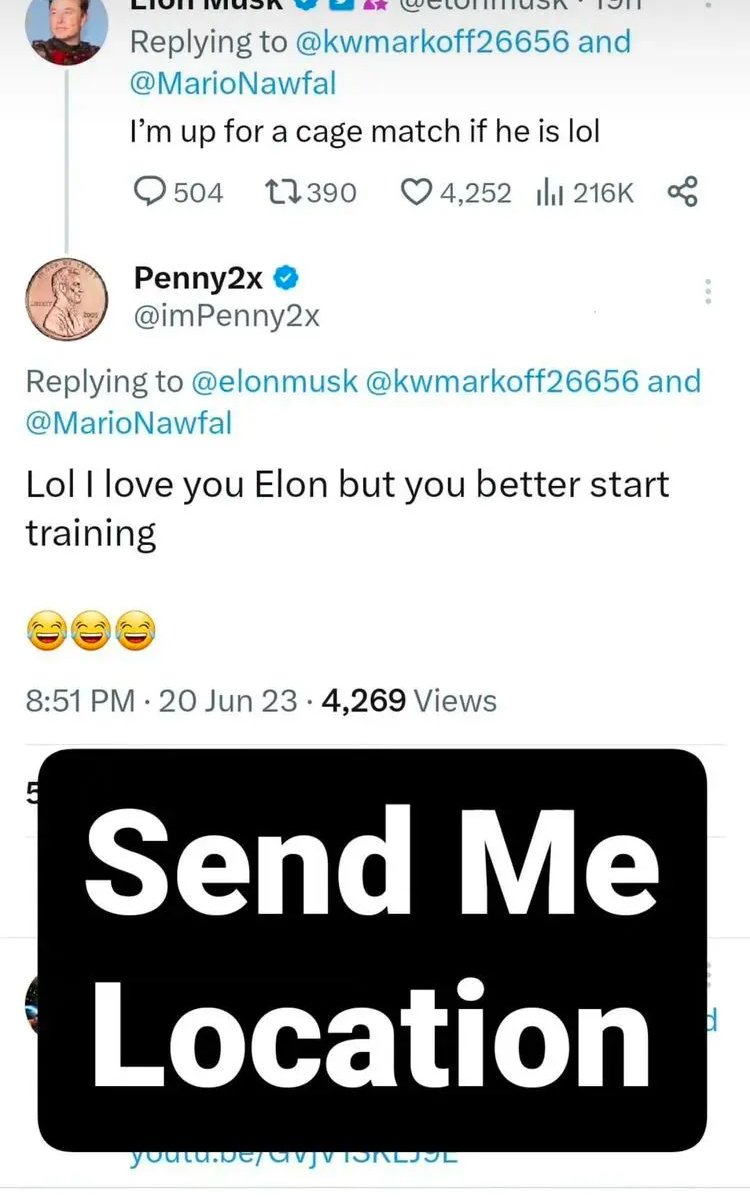Image resolution: width=750 pixels, height=1197 pixels.
Task: Click Penny2x's blue verified badge
Action: 286,278
